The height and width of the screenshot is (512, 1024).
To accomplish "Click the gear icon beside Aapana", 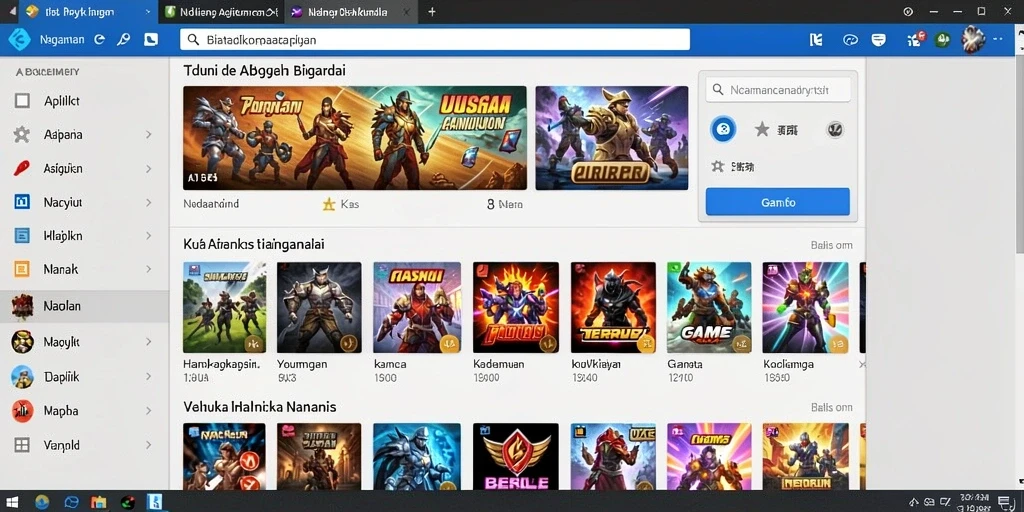I will pyautogui.click(x=22, y=135).
